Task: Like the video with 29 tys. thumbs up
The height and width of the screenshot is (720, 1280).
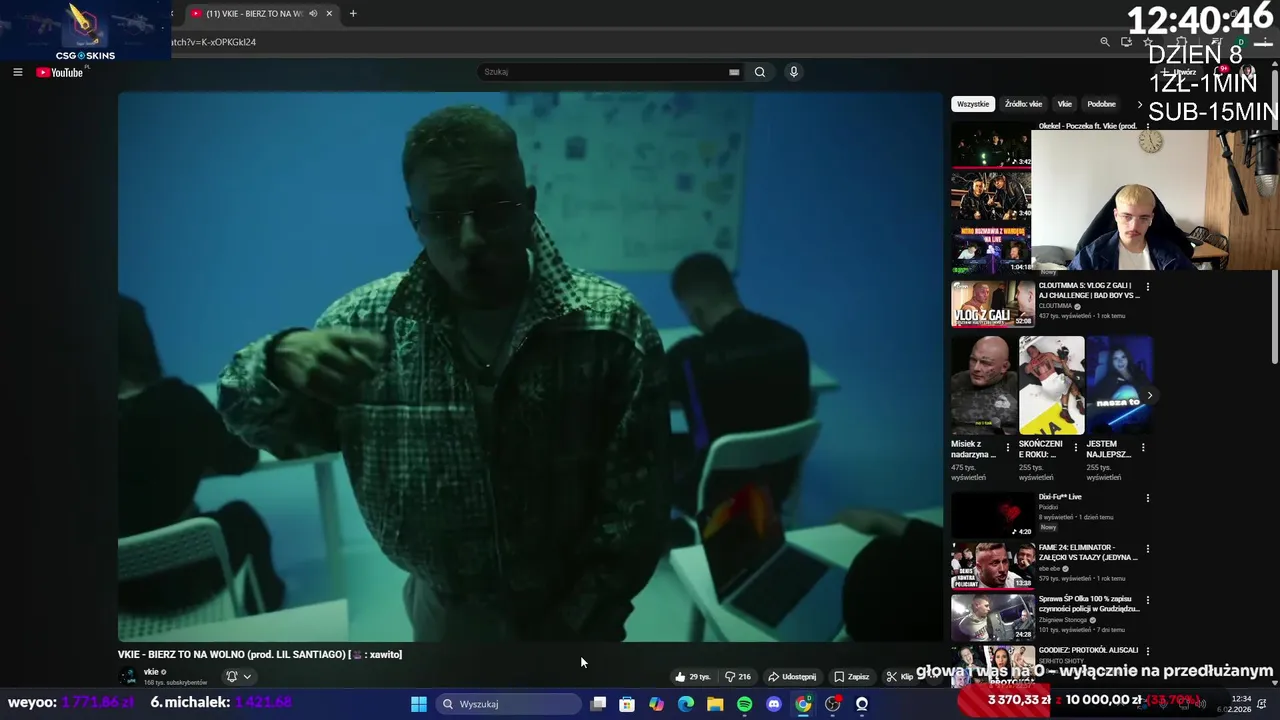Action: click(693, 677)
